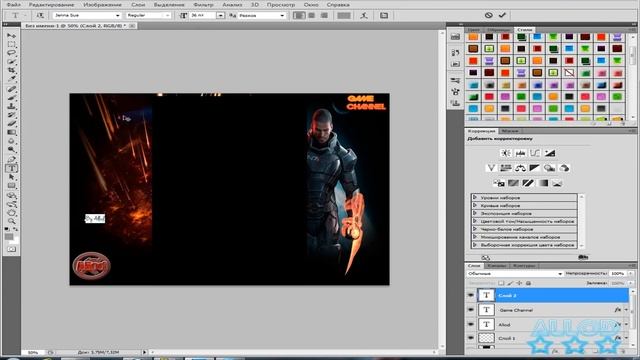Screen dimensions: 640x360
Task: Select the Quick Selection tool
Action: tap(11, 62)
